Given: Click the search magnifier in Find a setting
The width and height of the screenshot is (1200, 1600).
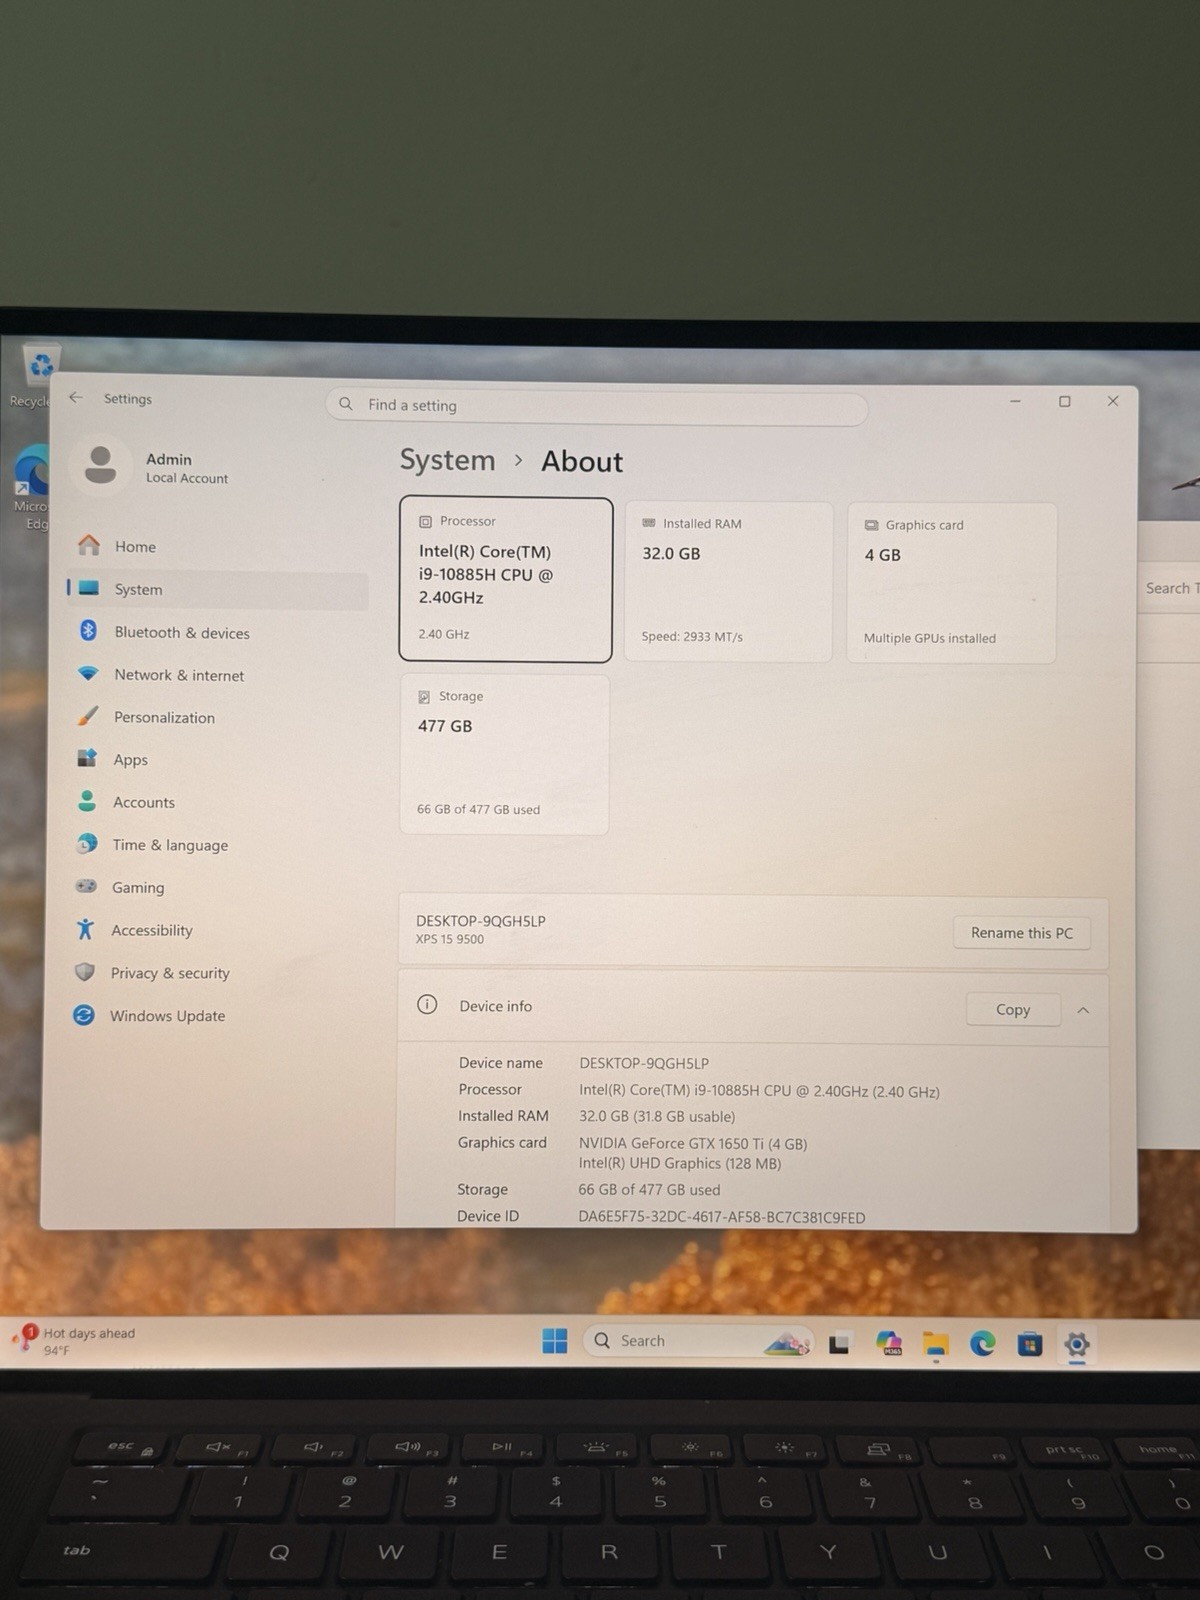Looking at the screenshot, I should (346, 404).
